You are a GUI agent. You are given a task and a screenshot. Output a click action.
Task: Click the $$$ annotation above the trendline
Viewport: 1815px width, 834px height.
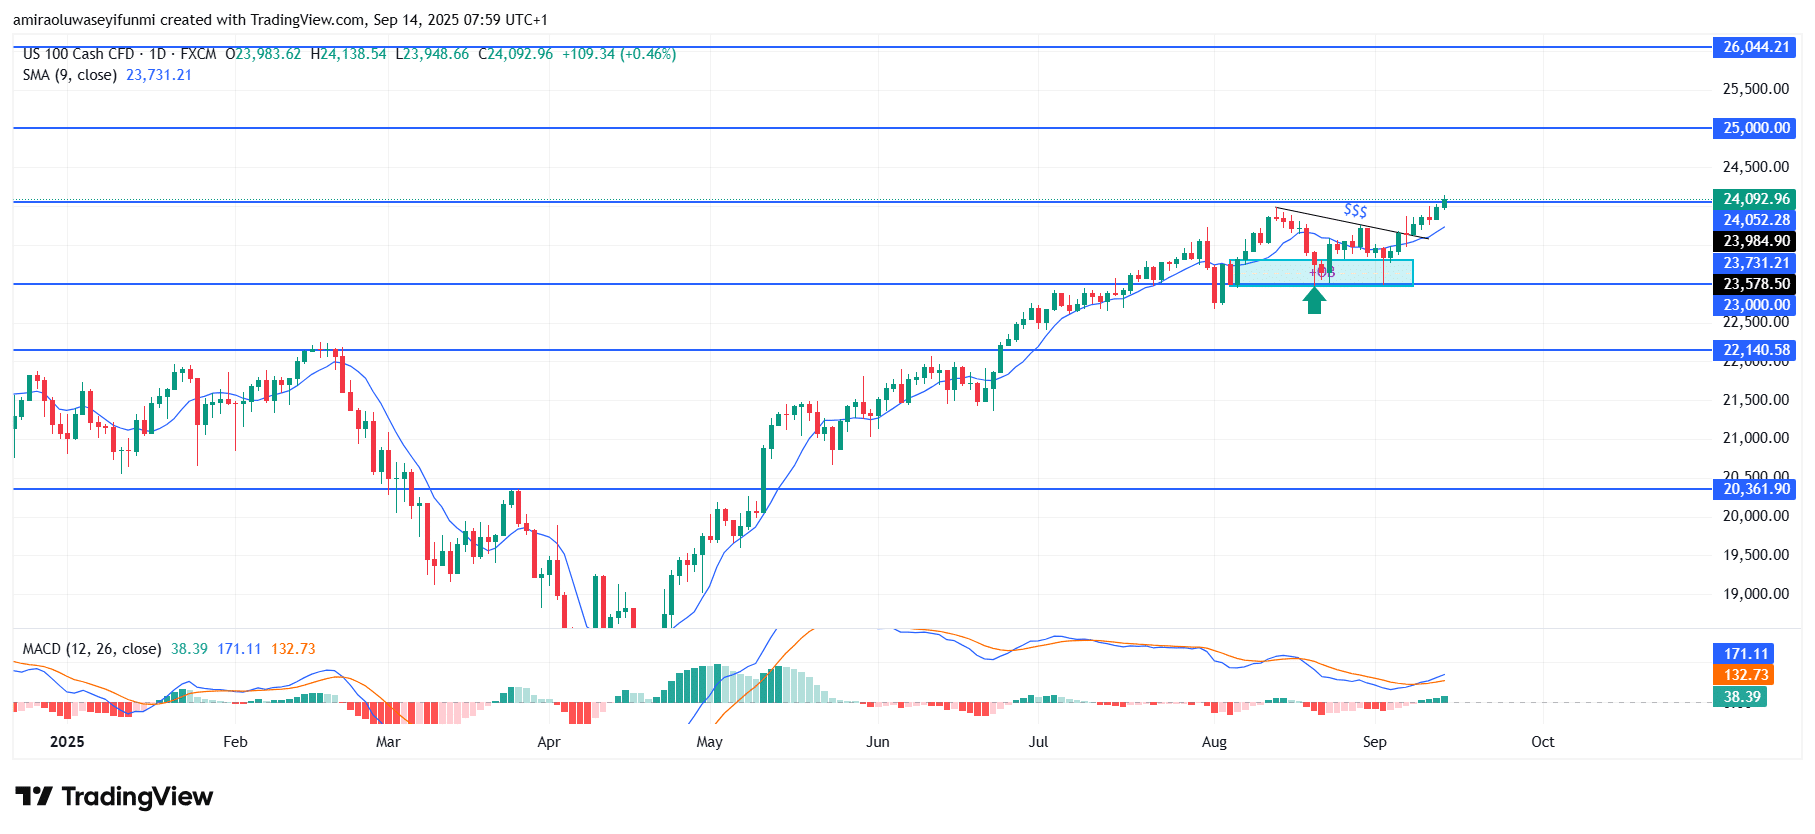[x=1355, y=210]
